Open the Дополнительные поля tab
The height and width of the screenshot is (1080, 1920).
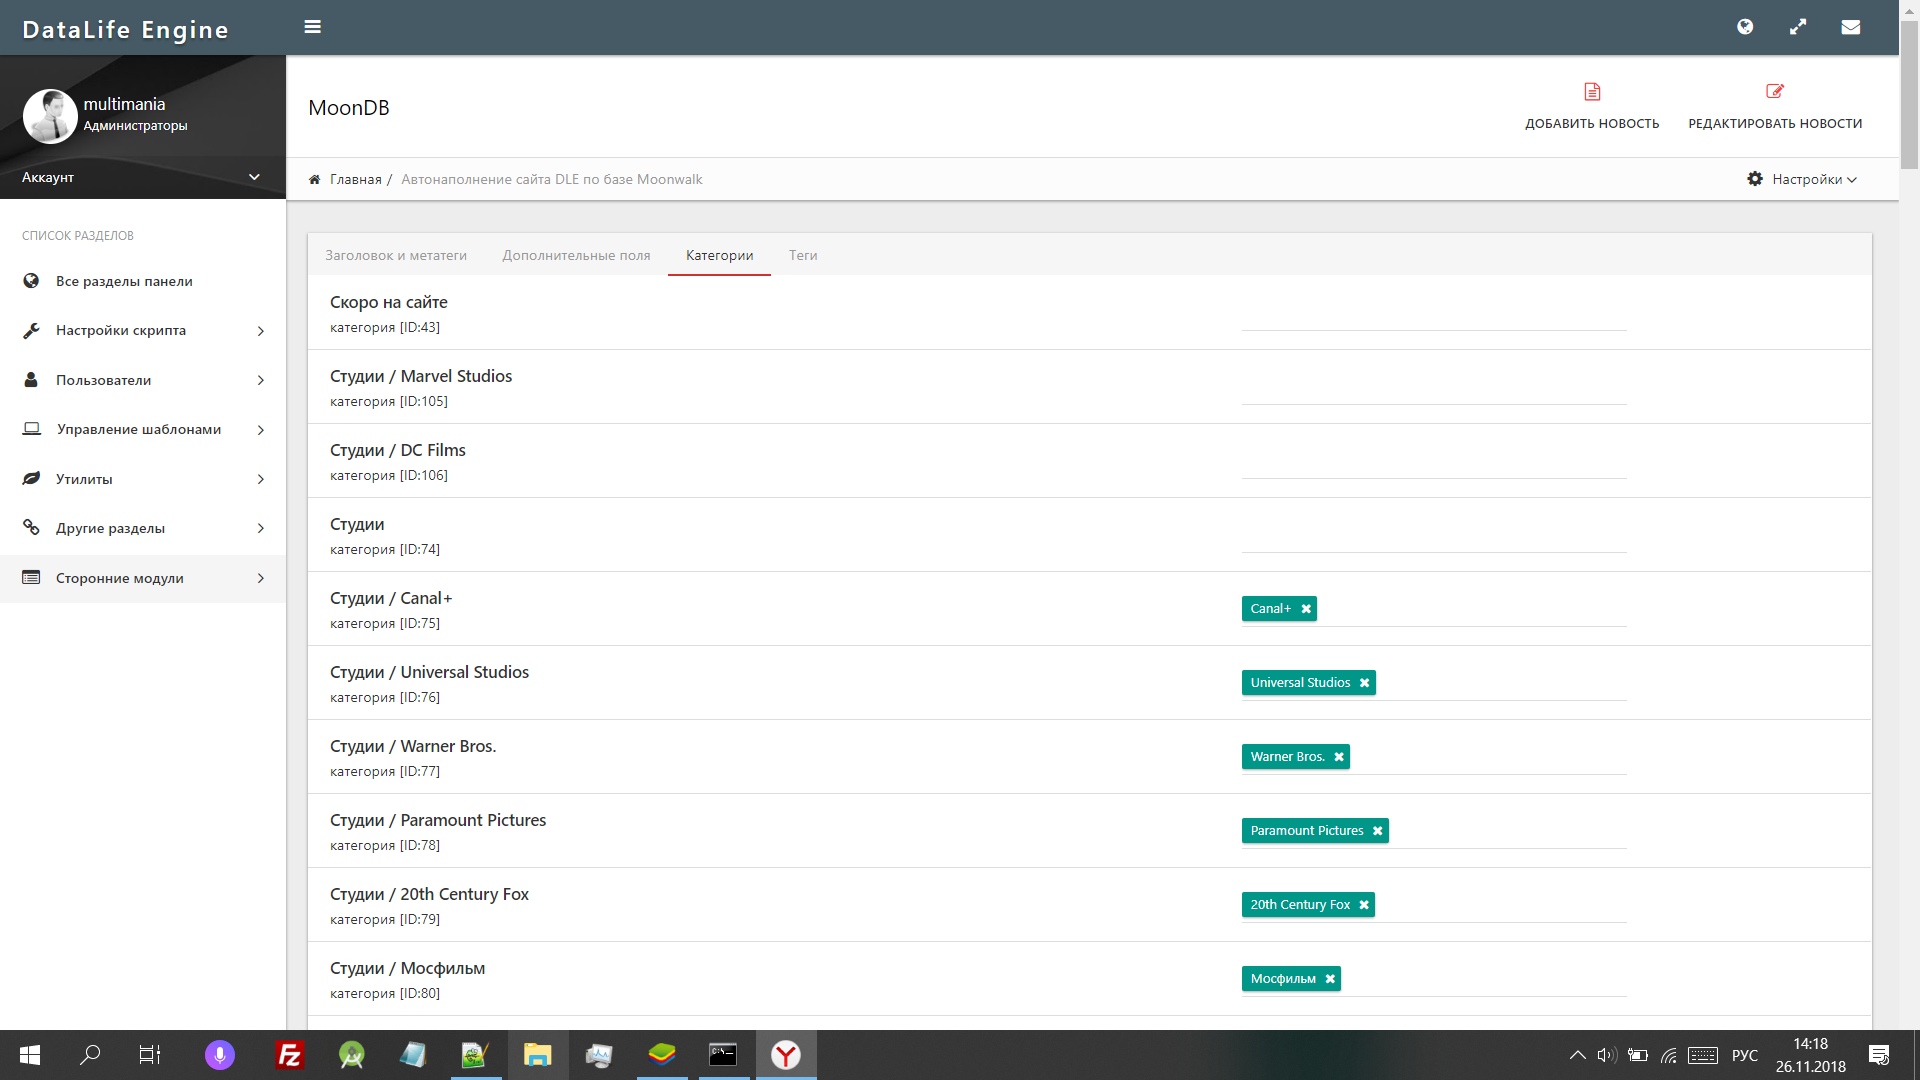(576, 255)
